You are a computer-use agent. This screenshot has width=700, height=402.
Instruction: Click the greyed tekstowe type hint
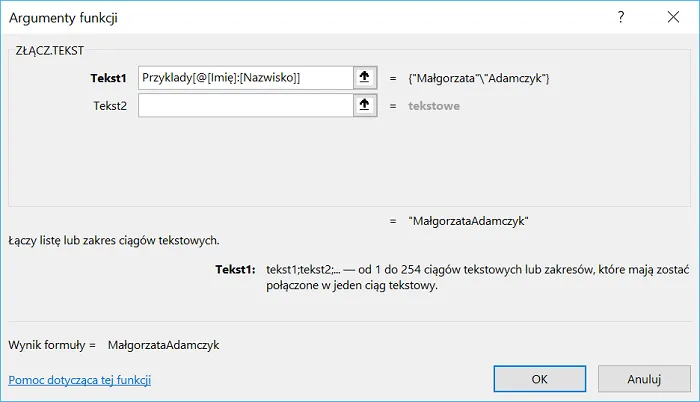click(x=434, y=105)
